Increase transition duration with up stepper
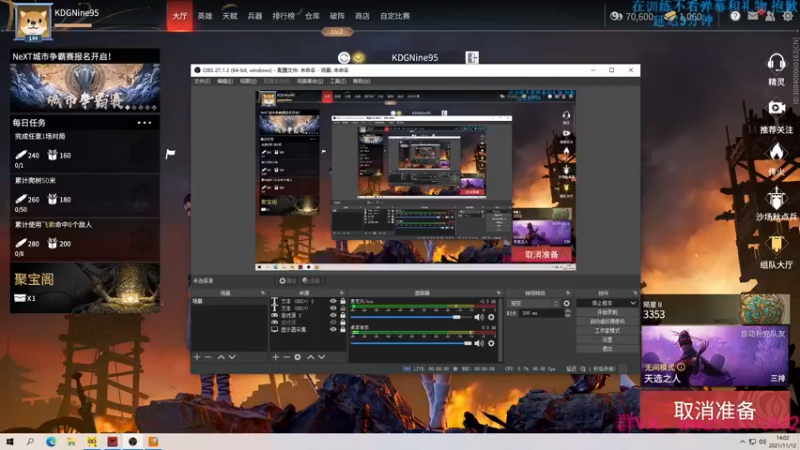 click(x=567, y=311)
